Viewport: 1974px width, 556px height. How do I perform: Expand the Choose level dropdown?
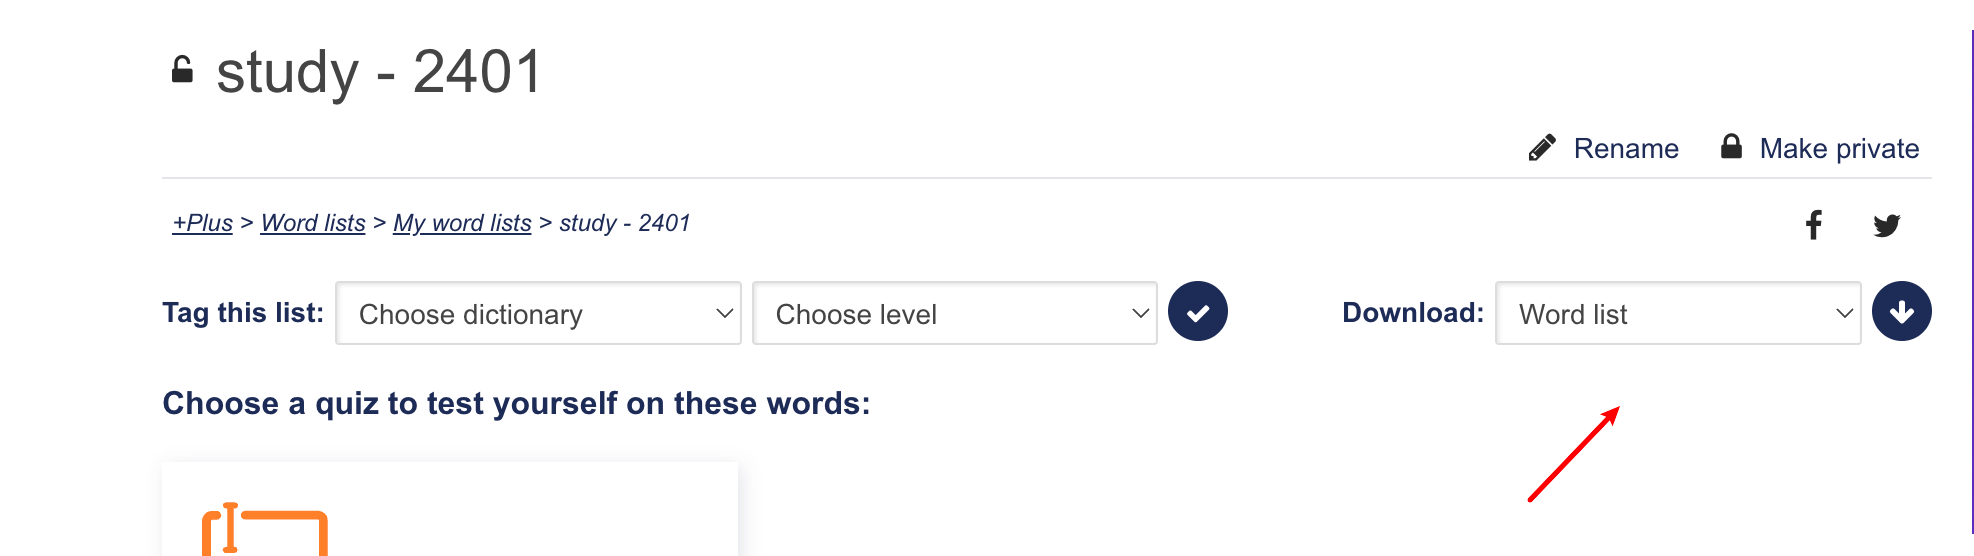pyautogui.click(x=954, y=314)
